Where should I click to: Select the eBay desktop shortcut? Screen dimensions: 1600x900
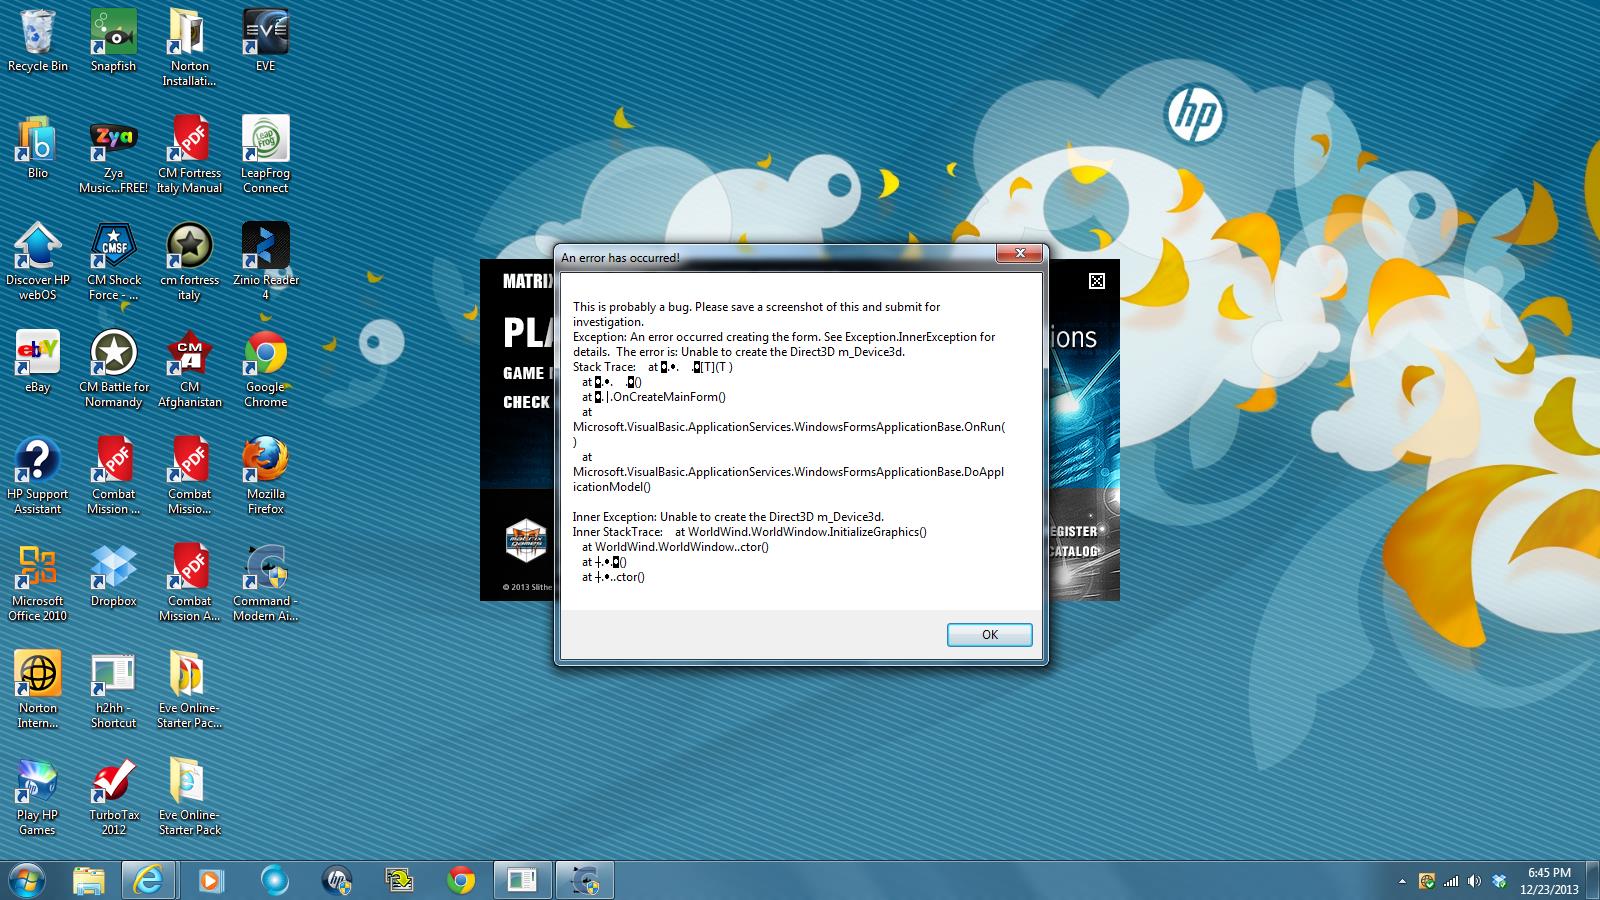pyautogui.click(x=38, y=362)
